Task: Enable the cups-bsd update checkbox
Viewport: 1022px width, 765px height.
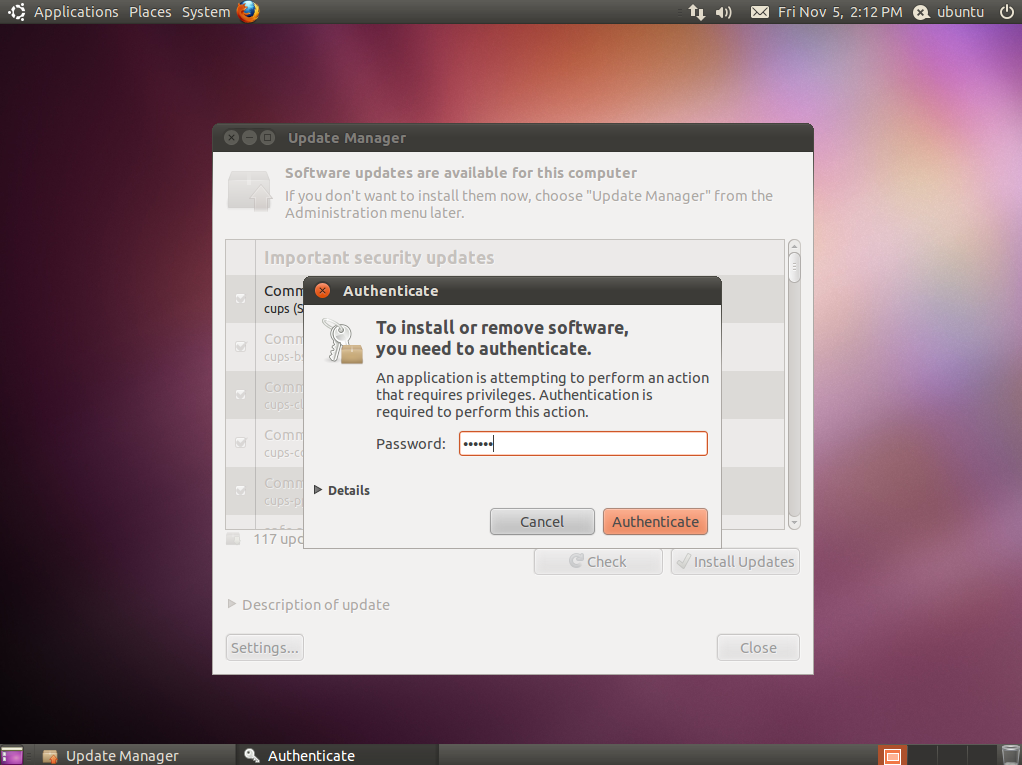Action: pyautogui.click(x=240, y=347)
